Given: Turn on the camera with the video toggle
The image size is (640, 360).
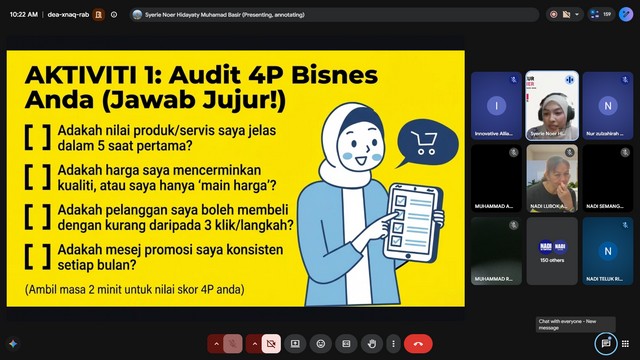Looking at the screenshot, I should tap(271, 344).
